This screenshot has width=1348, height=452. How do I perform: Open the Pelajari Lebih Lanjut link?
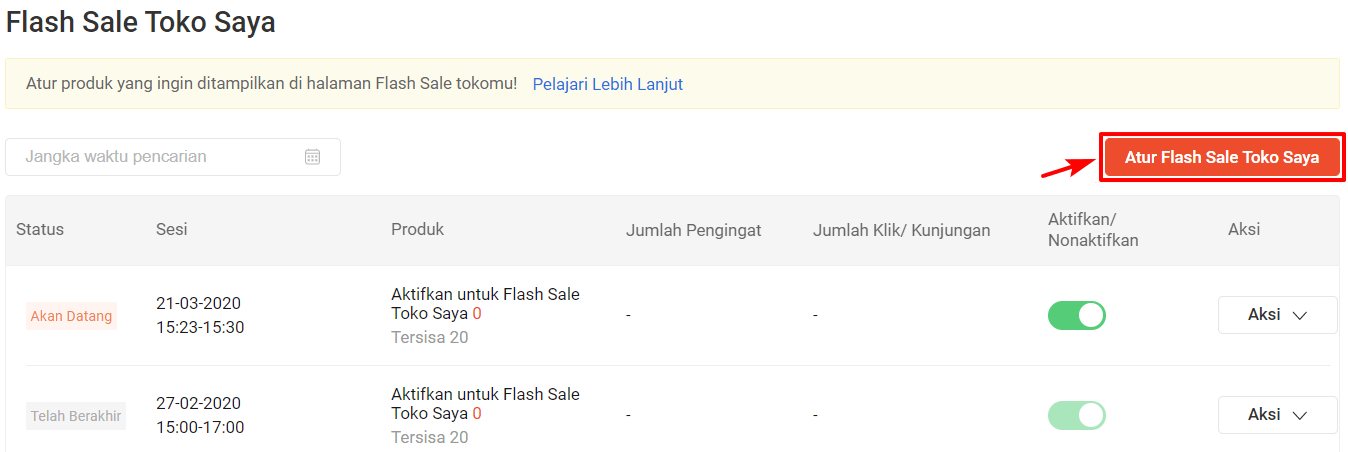[x=607, y=84]
